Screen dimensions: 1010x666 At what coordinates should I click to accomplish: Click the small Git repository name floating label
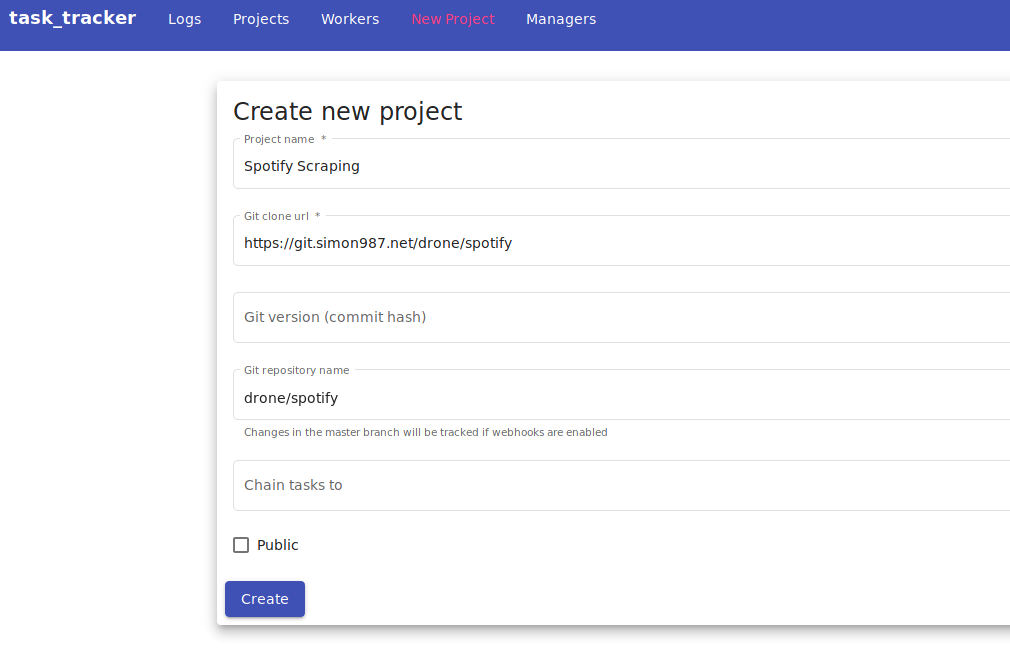296,370
